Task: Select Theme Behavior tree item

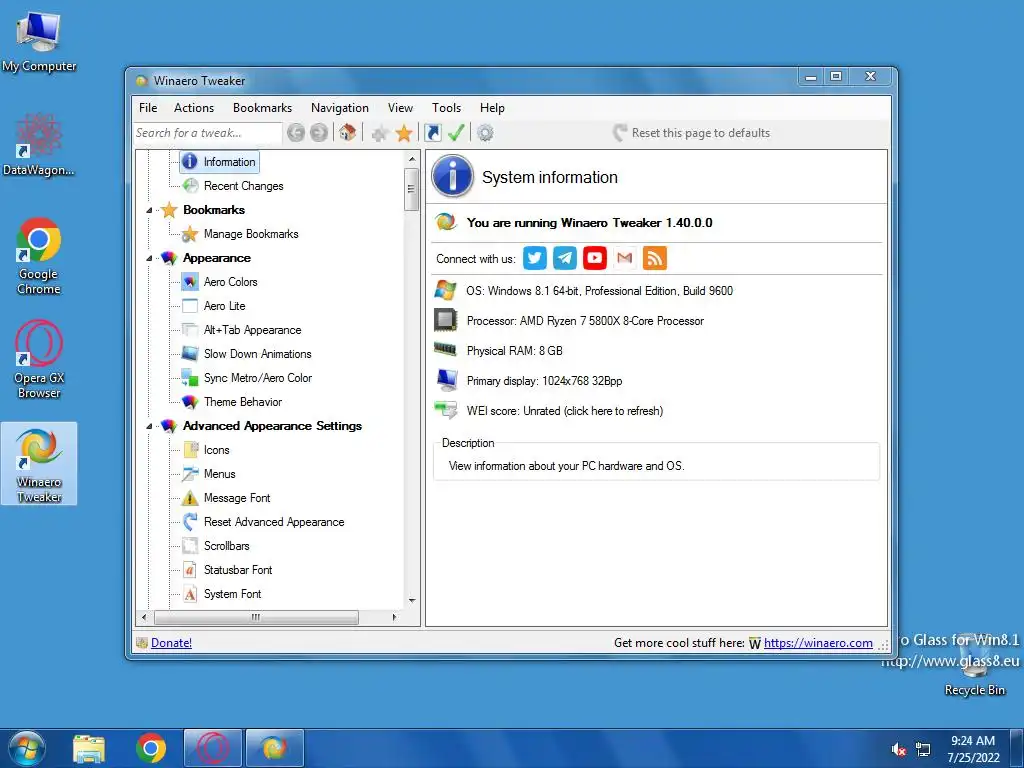Action: coord(243,402)
